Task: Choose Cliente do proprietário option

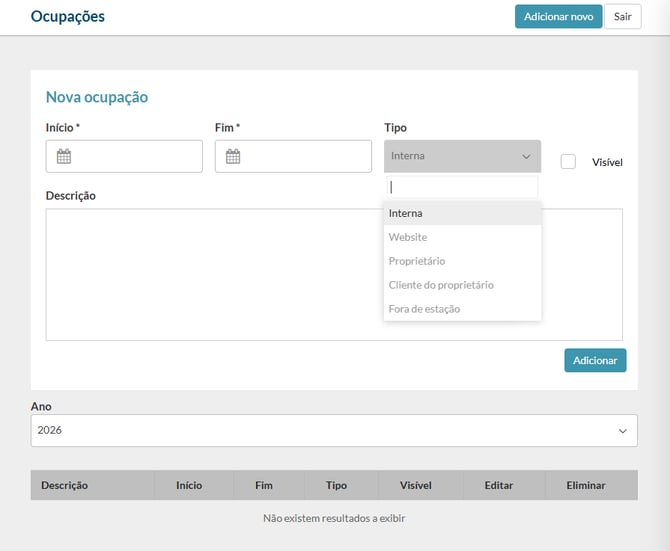Action: click(x=462, y=285)
